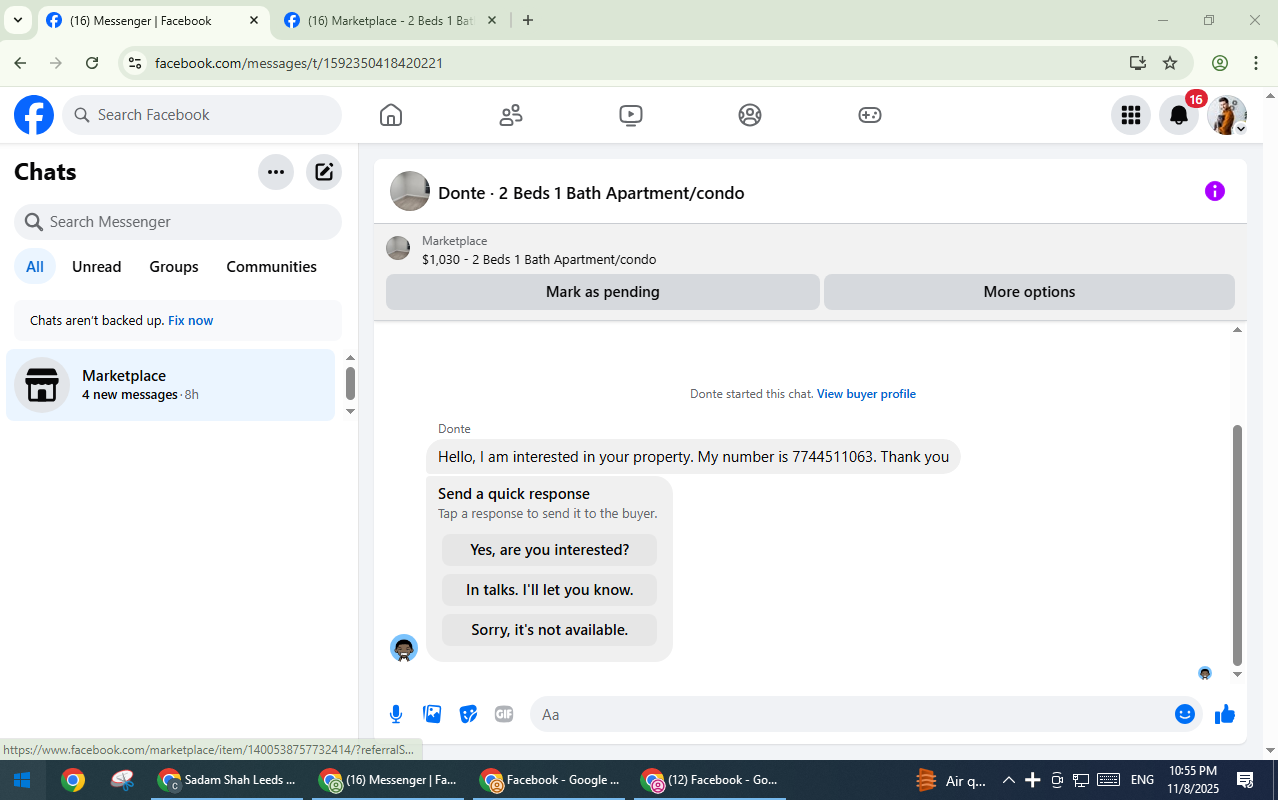This screenshot has width=1278, height=800.
Task: Send a thumbs-up like
Action: pyautogui.click(x=1225, y=714)
